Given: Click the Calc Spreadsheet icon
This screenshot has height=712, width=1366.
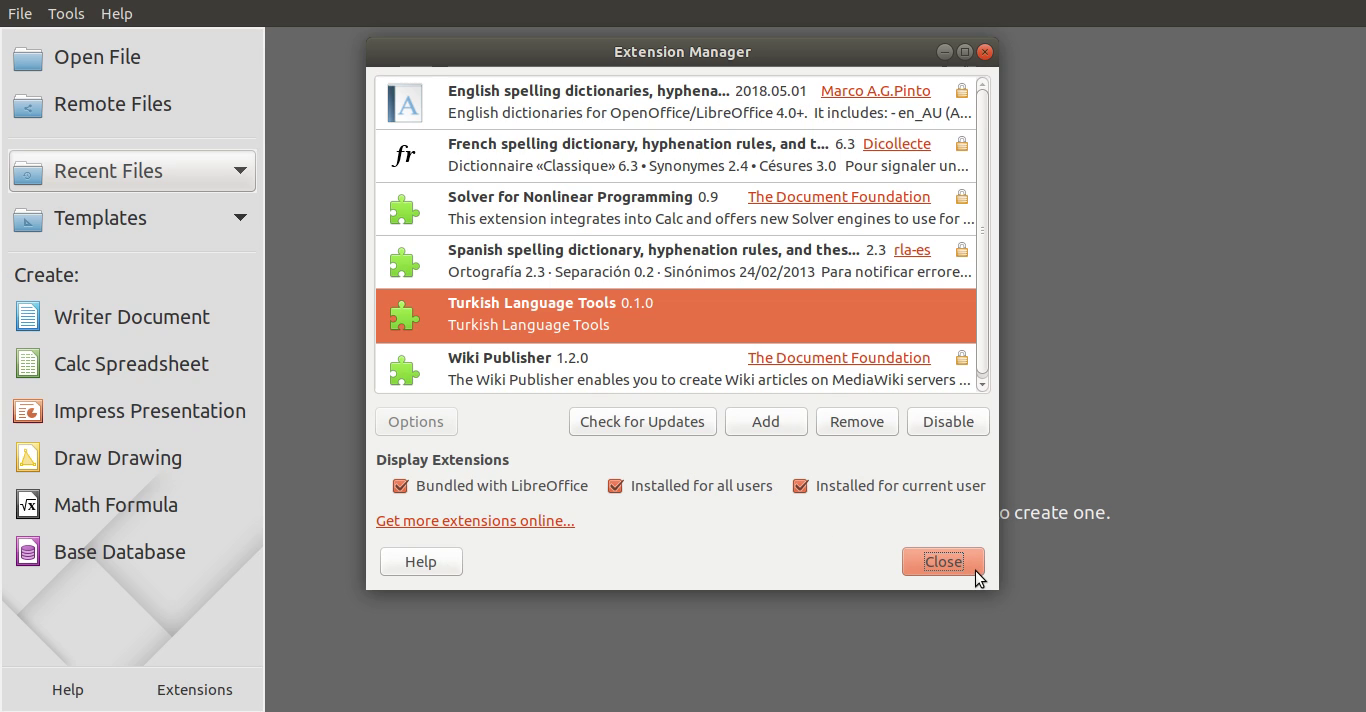Looking at the screenshot, I should [x=28, y=364].
